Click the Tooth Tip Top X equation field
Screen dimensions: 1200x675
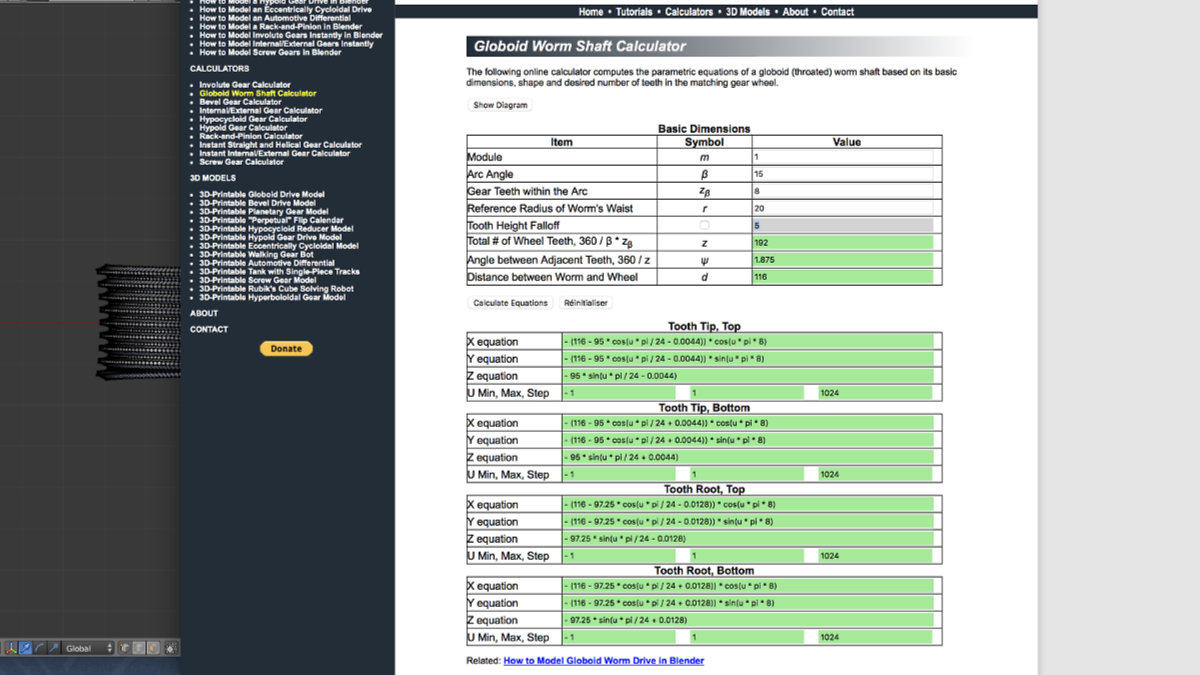tap(747, 341)
